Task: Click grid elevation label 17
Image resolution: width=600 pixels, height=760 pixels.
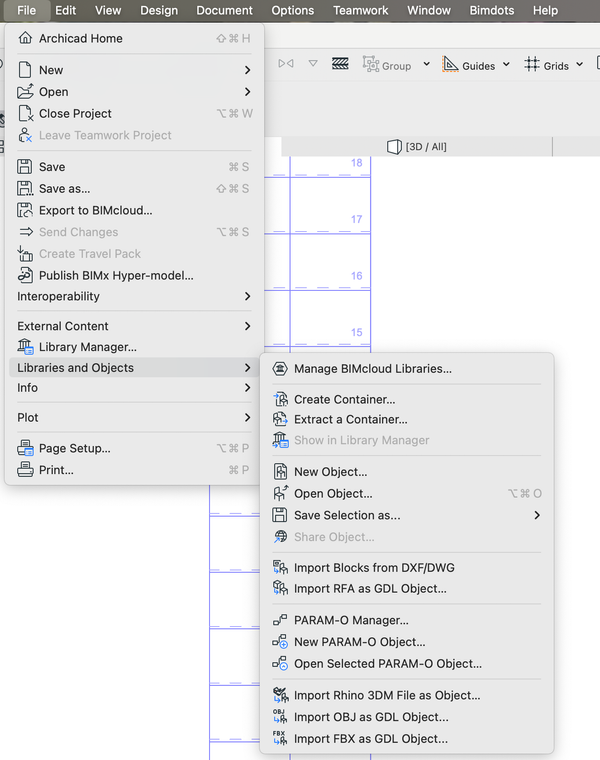Action: (357, 219)
